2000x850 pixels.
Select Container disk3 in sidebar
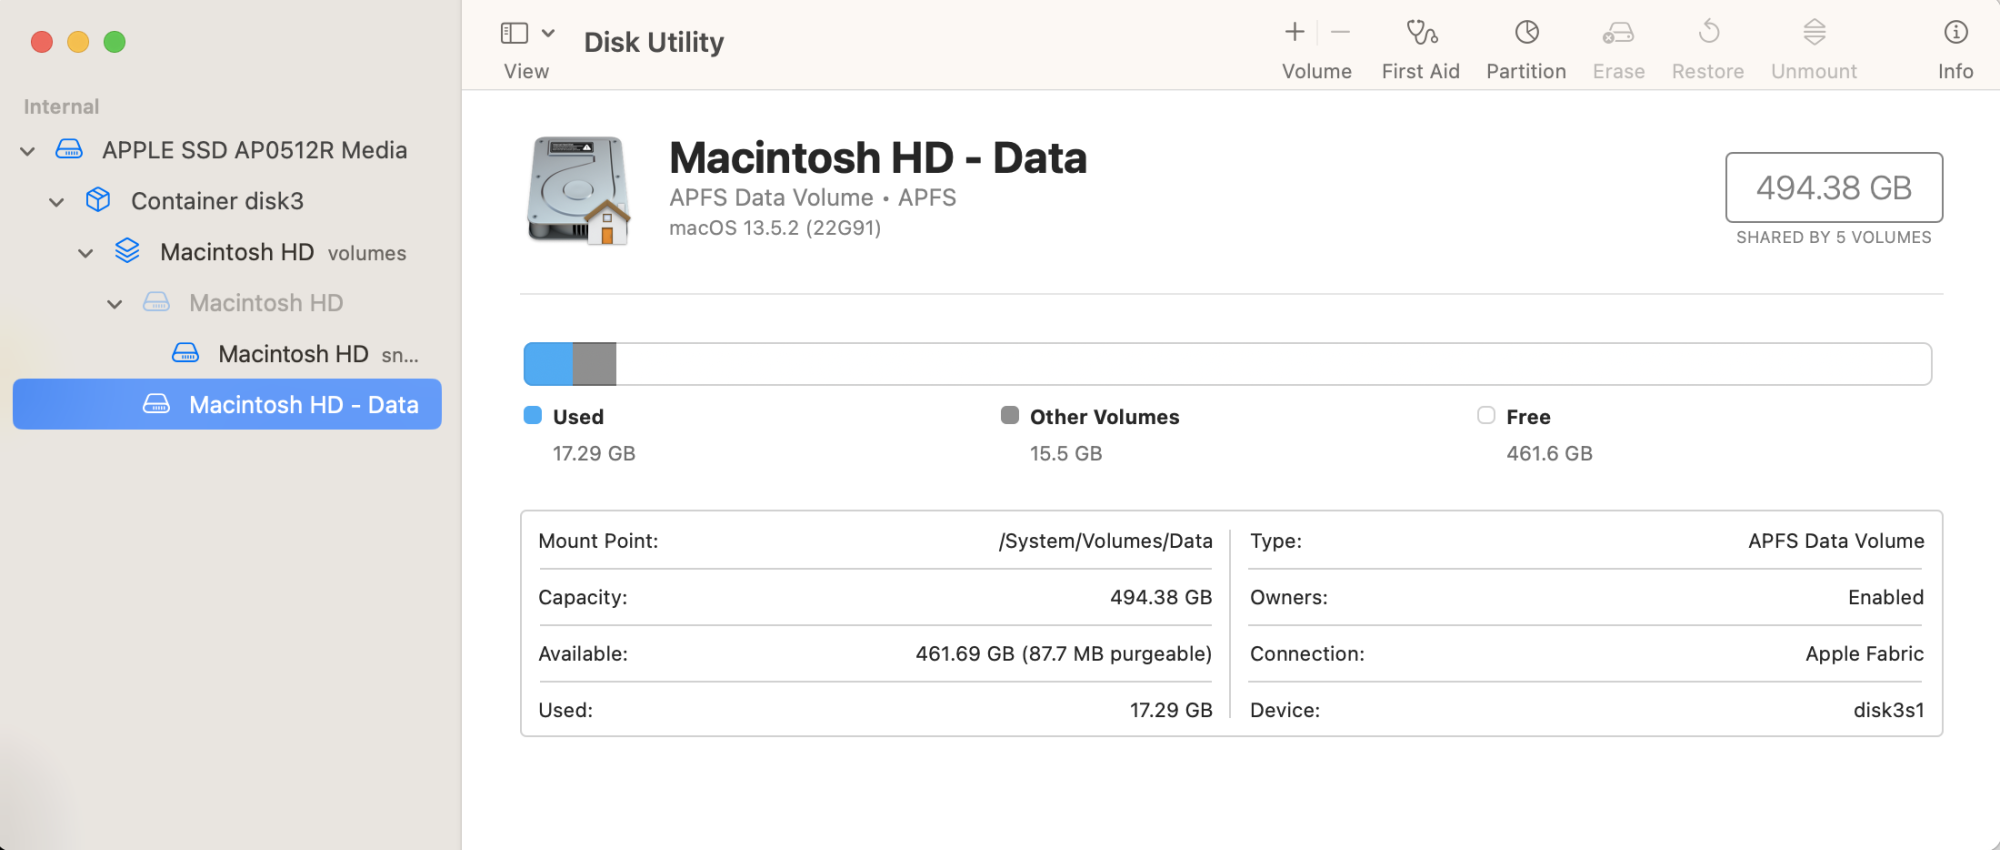point(227,201)
